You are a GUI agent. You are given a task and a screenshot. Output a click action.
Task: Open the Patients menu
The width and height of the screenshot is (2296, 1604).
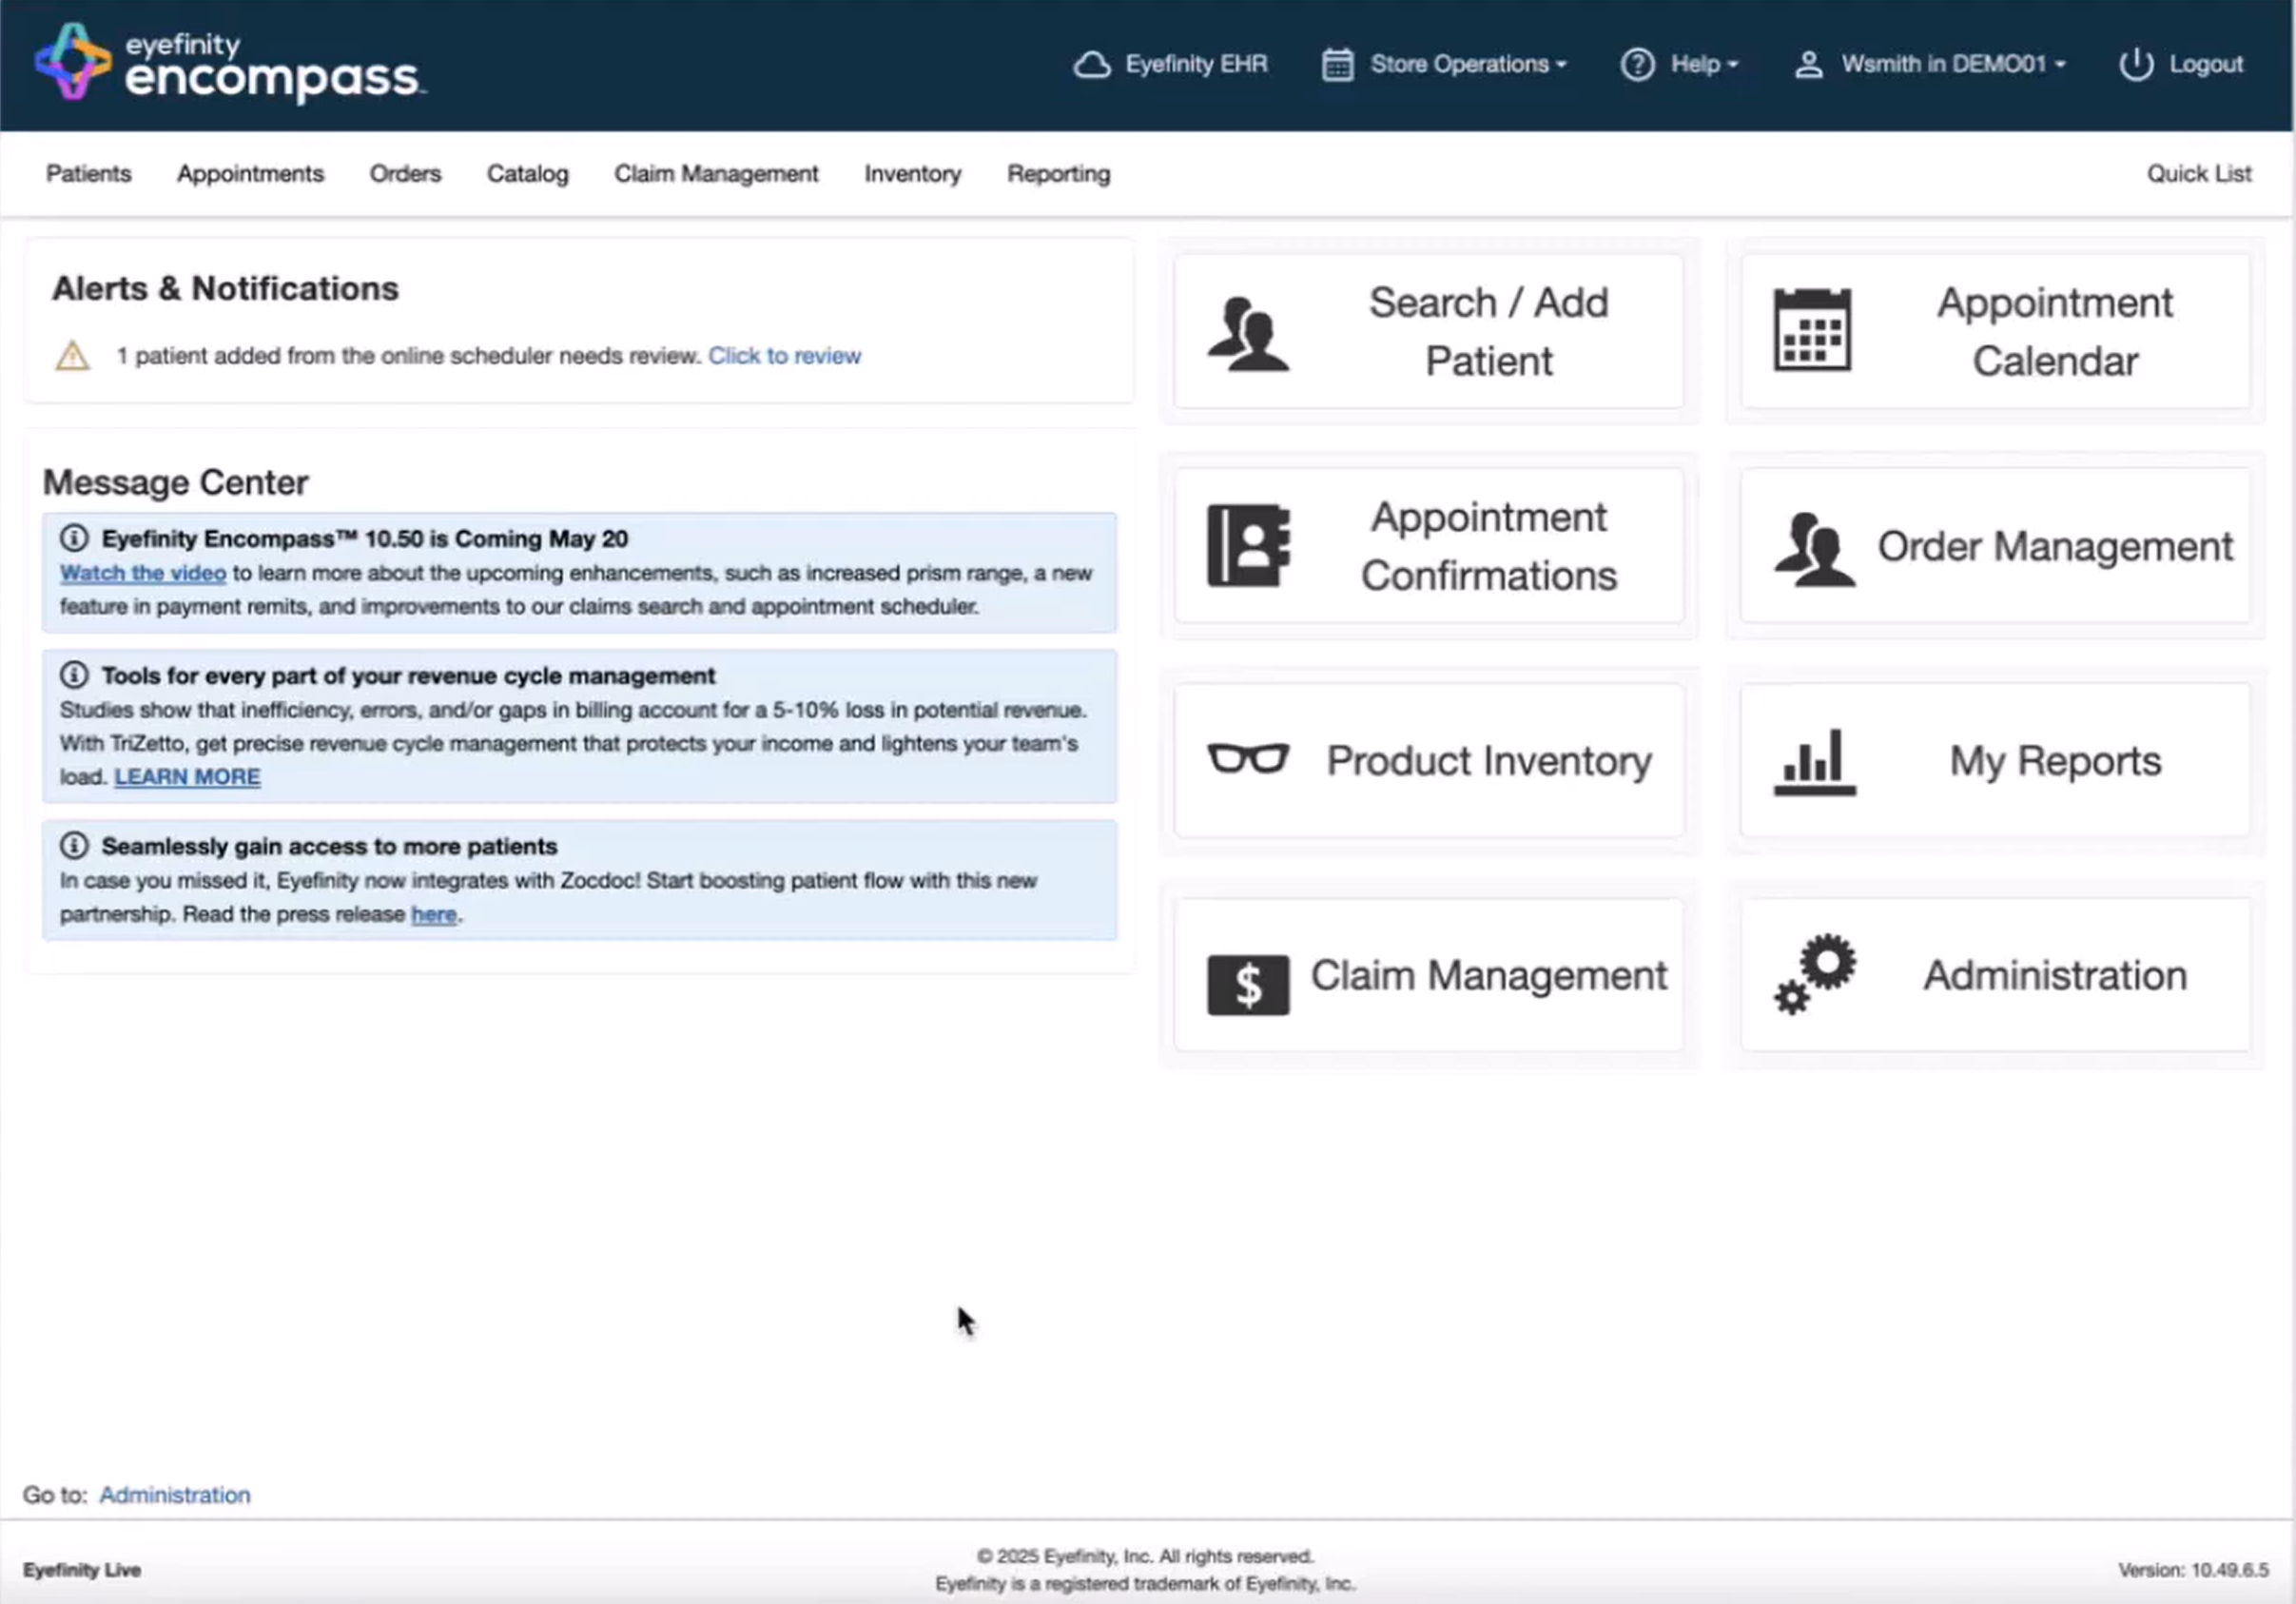(x=88, y=174)
